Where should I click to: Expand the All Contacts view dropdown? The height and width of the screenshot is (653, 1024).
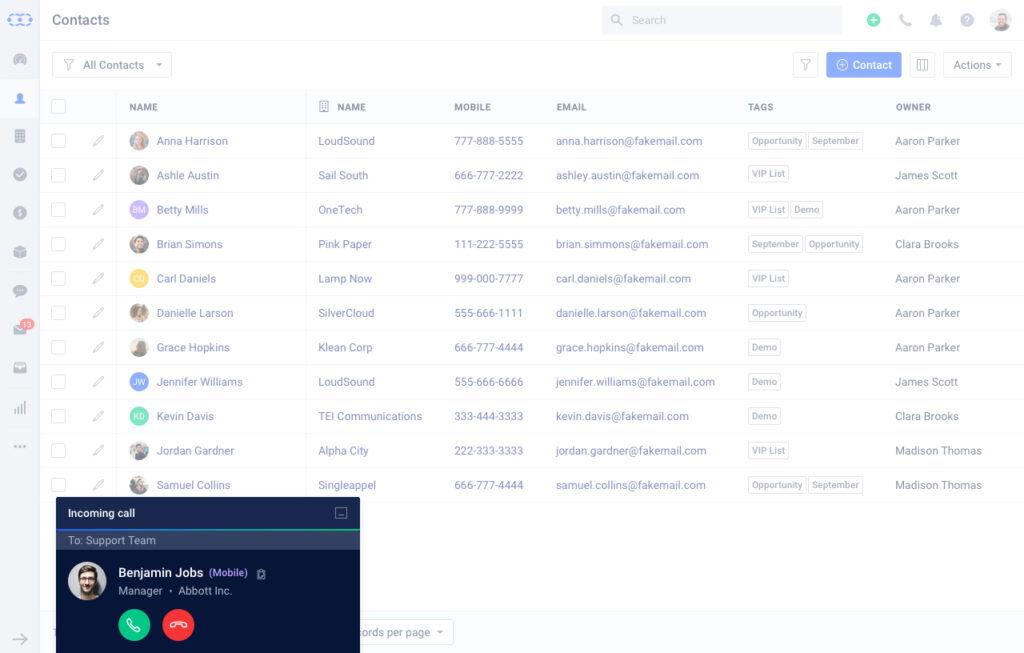click(x=112, y=65)
